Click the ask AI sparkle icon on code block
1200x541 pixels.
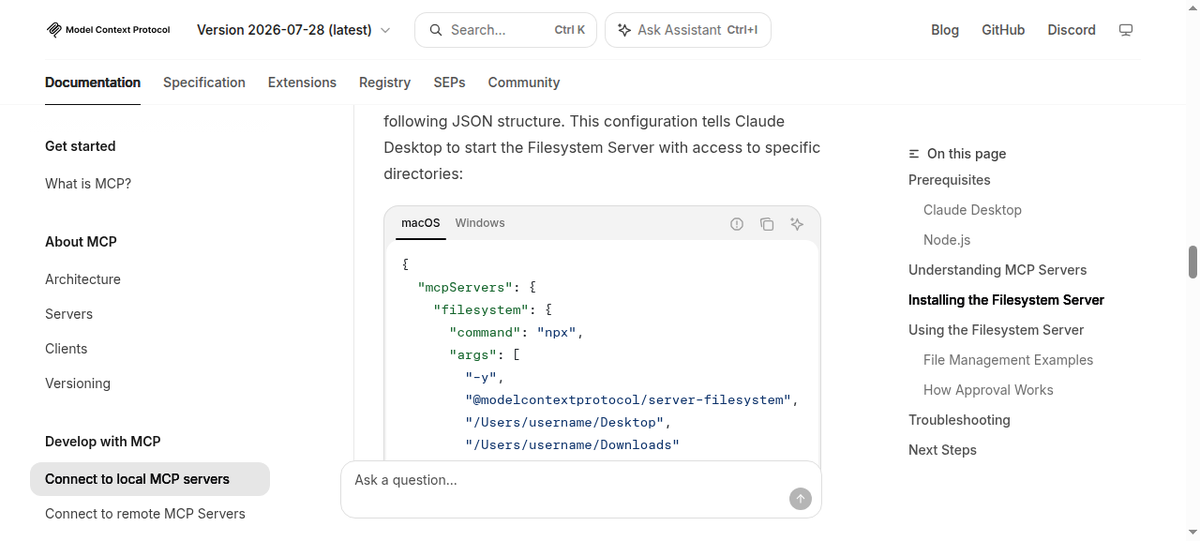[x=797, y=224]
